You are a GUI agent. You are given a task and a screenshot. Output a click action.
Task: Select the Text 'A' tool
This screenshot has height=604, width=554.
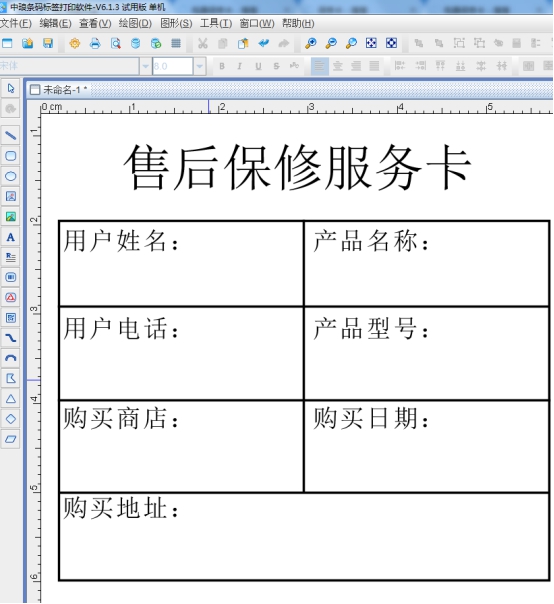point(11,237)
